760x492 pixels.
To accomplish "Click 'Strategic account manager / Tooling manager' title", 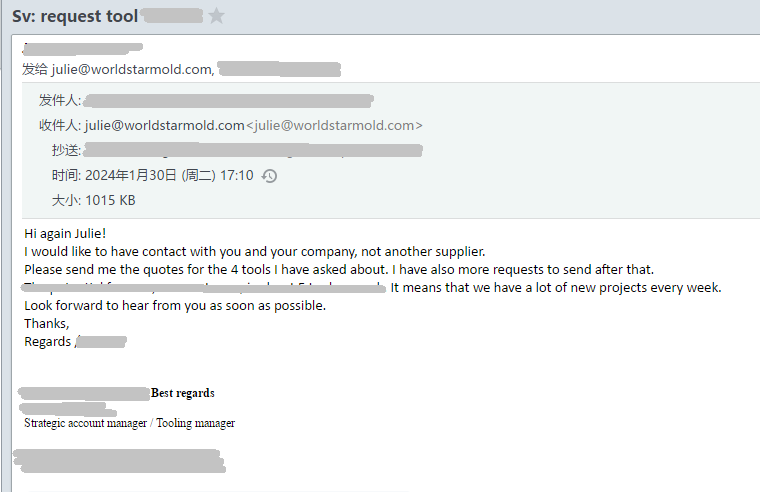I will click(x=129, y=423).
